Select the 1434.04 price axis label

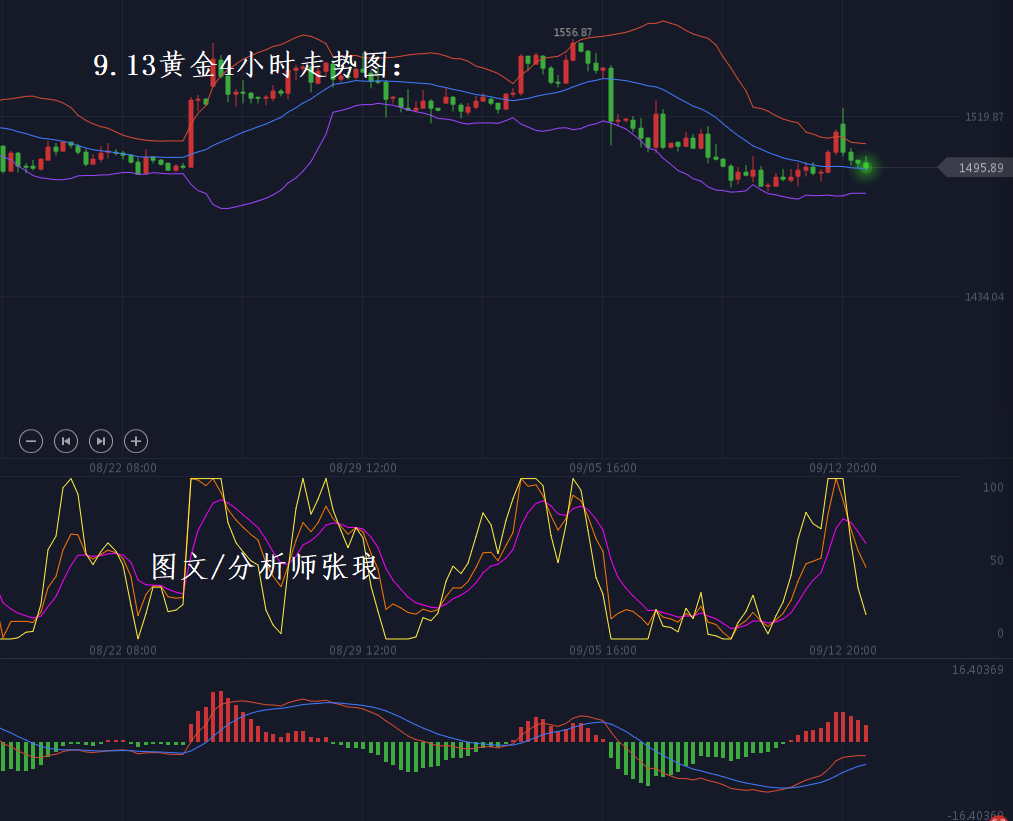[x=984, y=297]
